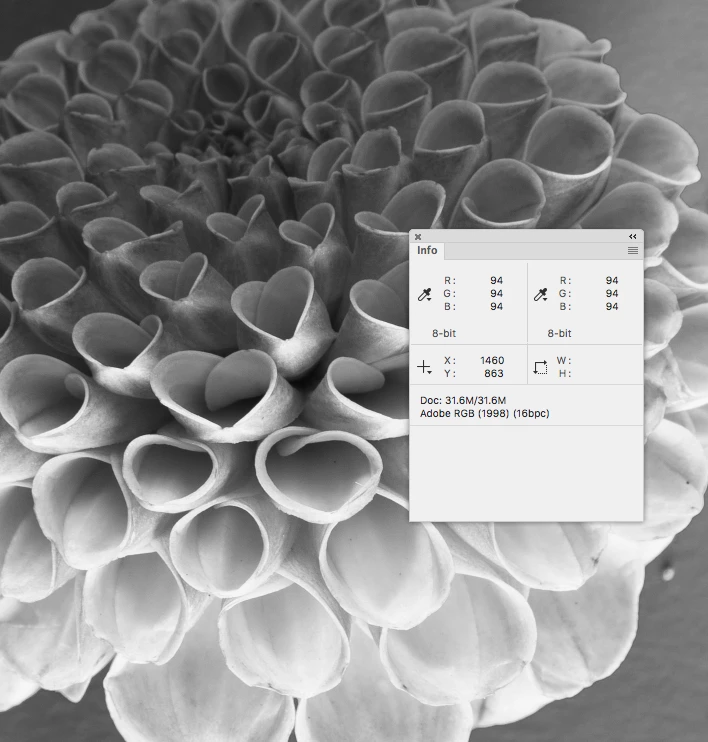Close the Info panel with the X icon
The image size is (708, 742).
pyautogui.click(x=417, y=237)
